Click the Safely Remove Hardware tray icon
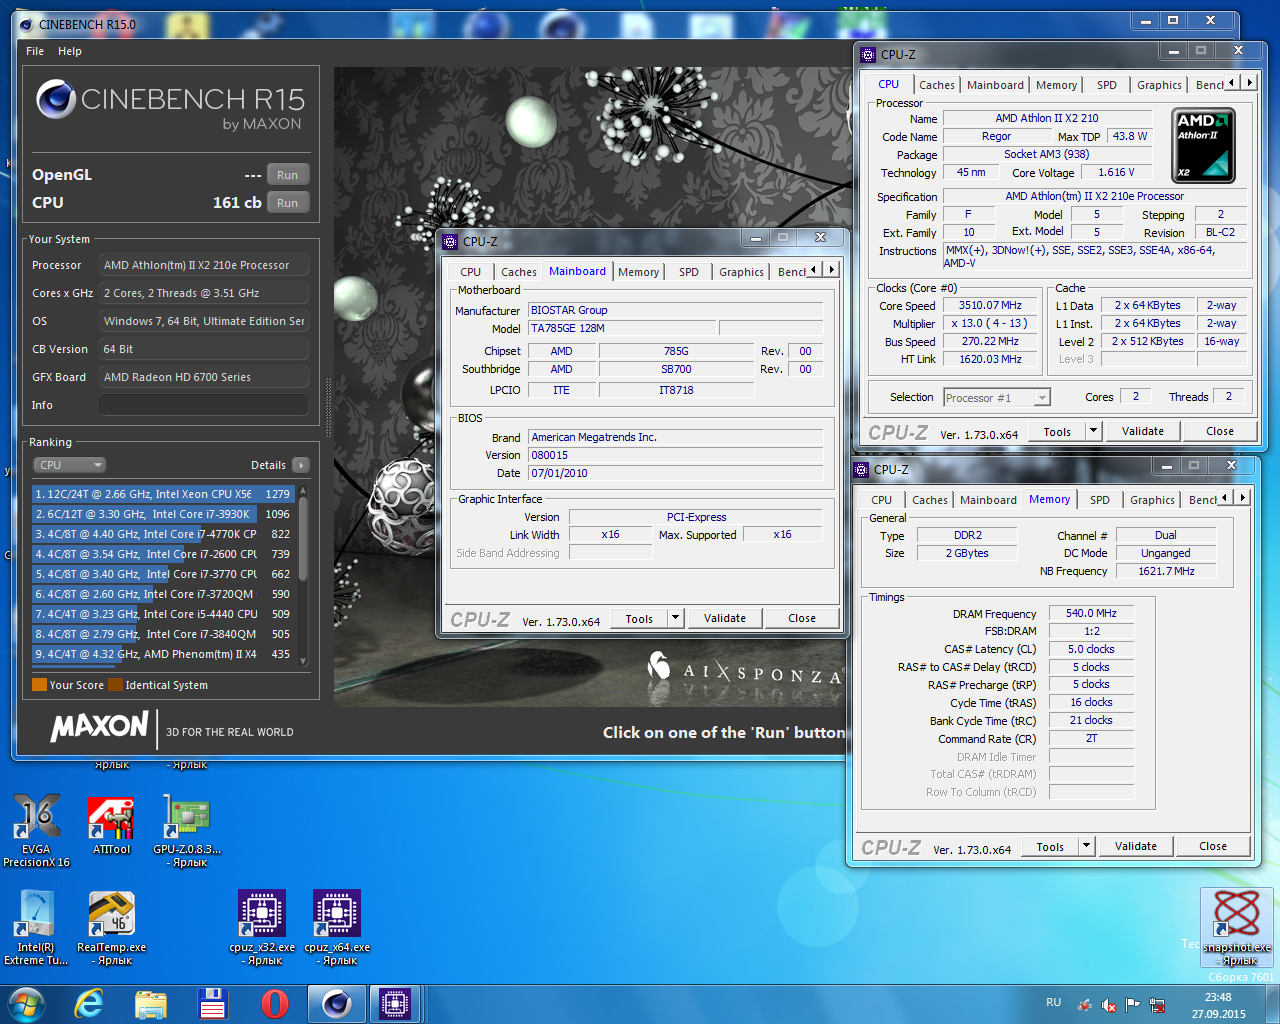Image resolution: width=1280 pixels, height=1024 pixels. 1085,1004
